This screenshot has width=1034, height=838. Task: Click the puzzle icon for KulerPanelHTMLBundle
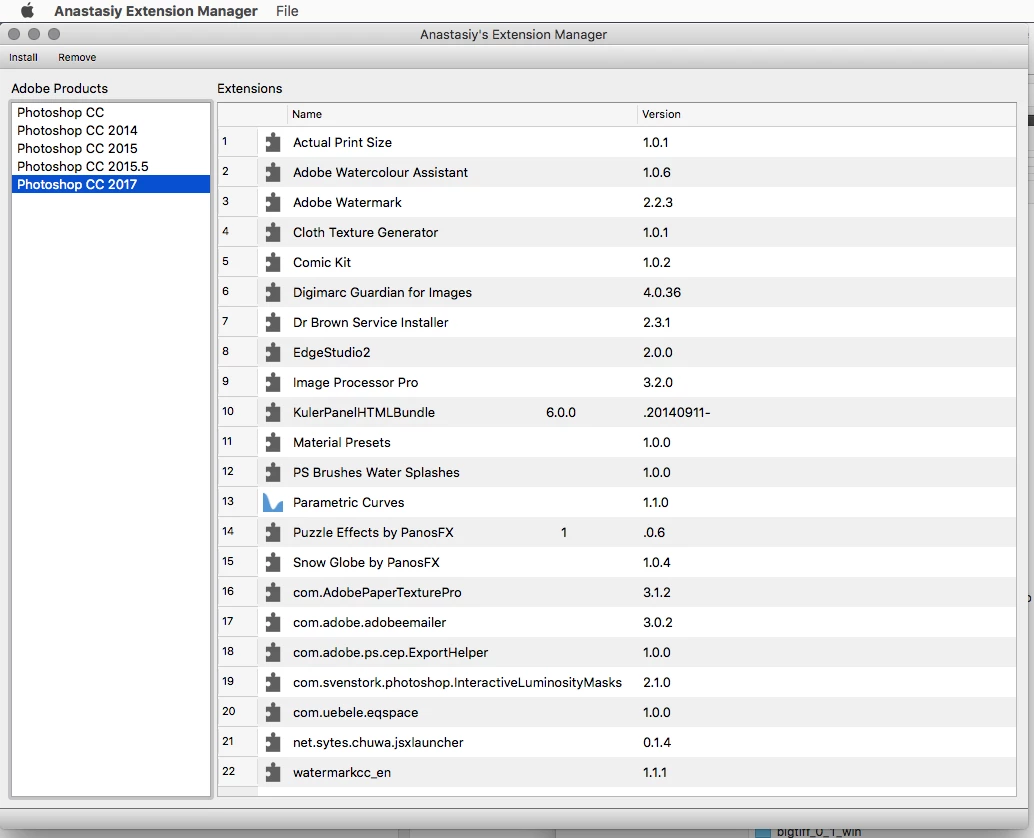273,413
